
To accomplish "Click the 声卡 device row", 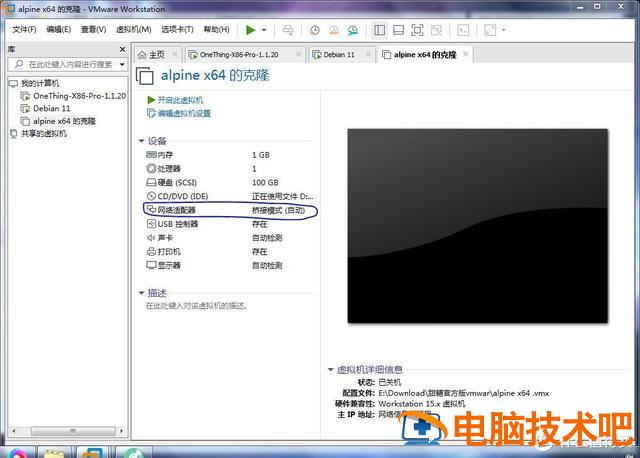I will [x=231, y=238].
